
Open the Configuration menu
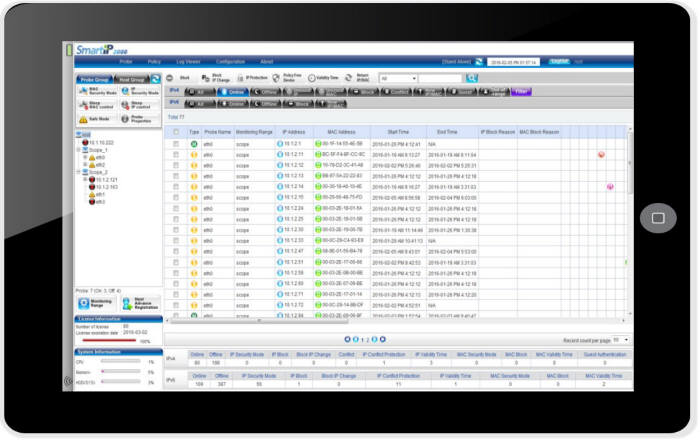230,62
